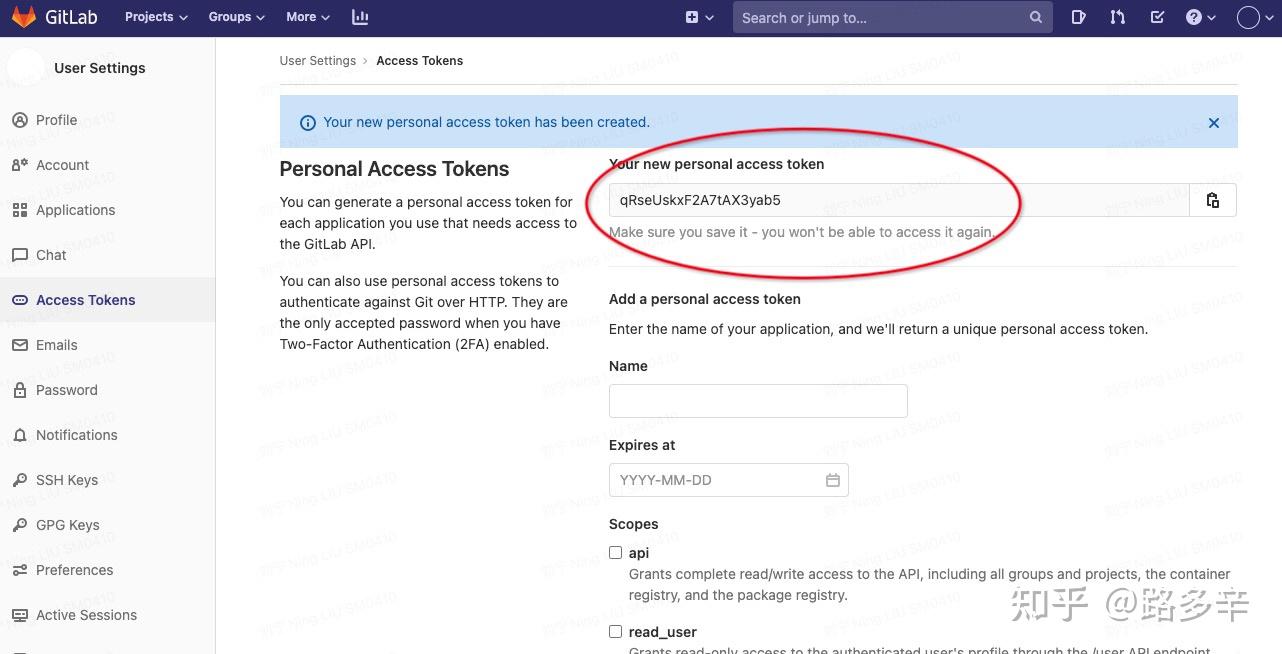Select the Preferences sidebar entry
This screenshot has width=1282, height=654.
point(74,570)
